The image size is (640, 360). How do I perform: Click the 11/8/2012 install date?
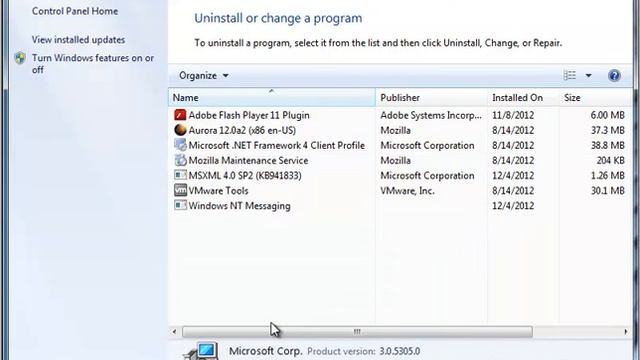coord(513,115)
